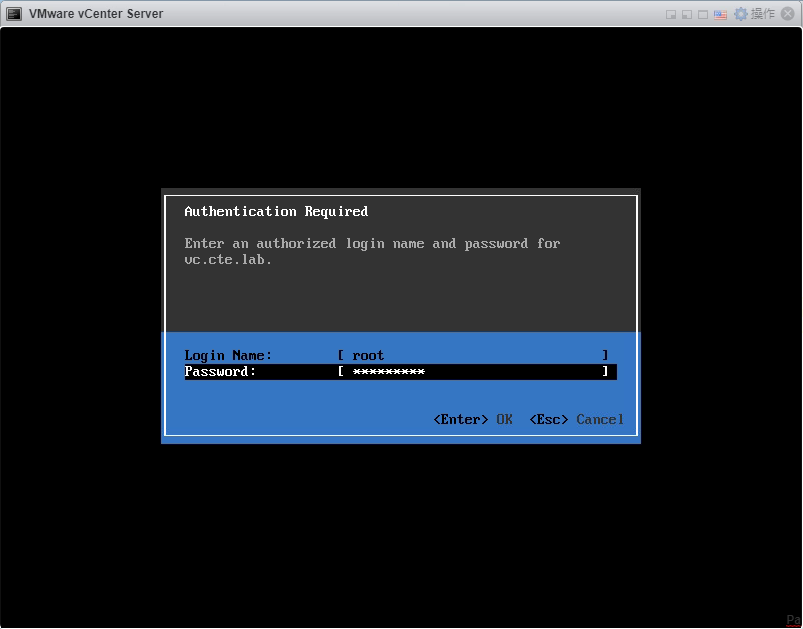Screen dimensions: 803x629
Task: Dock the console to the bottom-left corner
Action: tap(687, 14)
